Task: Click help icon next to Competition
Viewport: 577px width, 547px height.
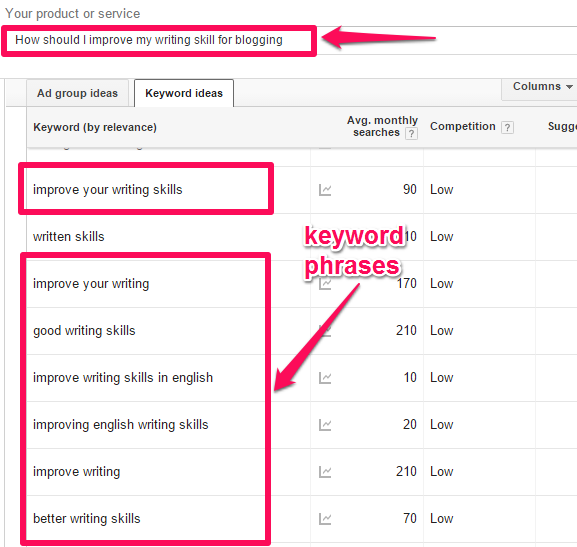Action: pos(507,127)
